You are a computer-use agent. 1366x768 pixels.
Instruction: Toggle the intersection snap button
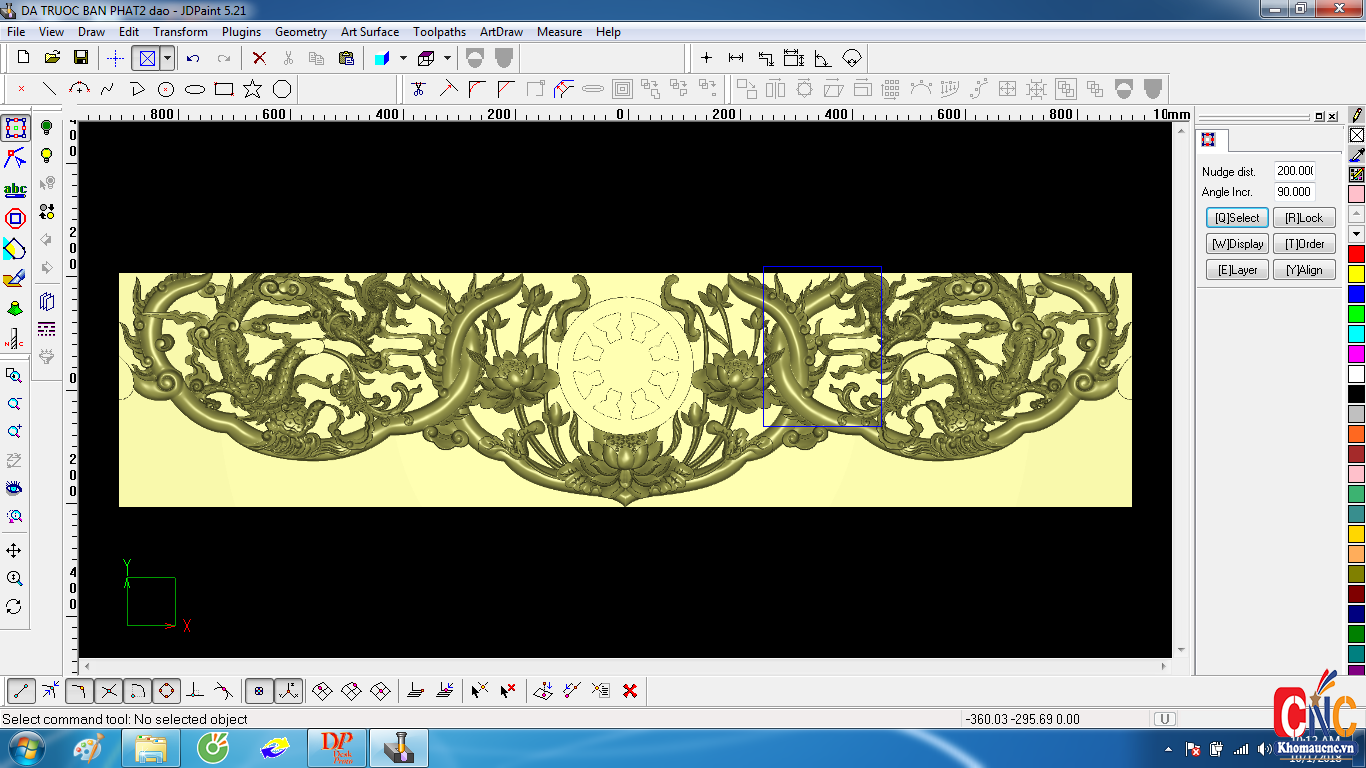(108, 690)
